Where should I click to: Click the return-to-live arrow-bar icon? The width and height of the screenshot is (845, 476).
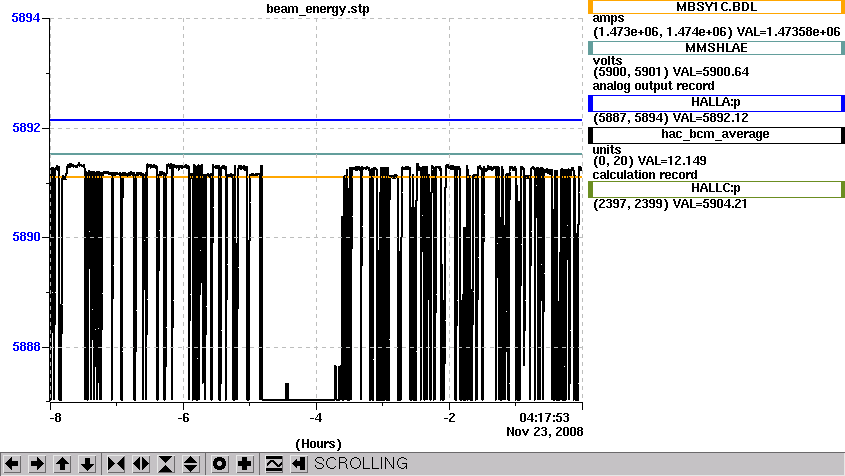point(299,464)
